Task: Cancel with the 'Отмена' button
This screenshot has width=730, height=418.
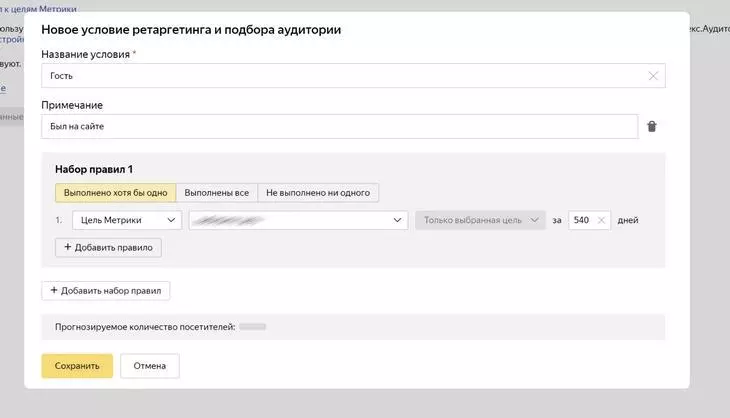Action: click(149, 366)
